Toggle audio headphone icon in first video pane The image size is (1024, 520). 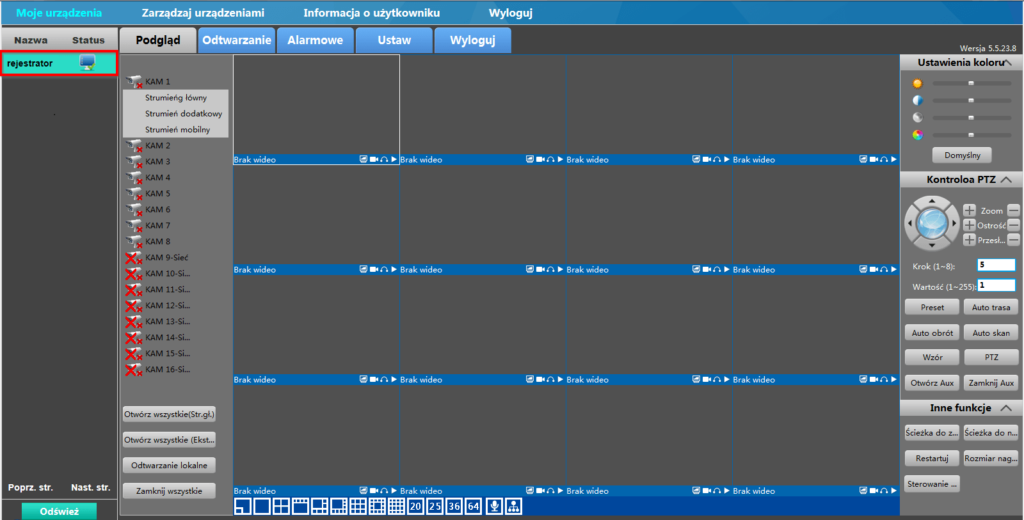pyautogui.click(x=384, y=159)
